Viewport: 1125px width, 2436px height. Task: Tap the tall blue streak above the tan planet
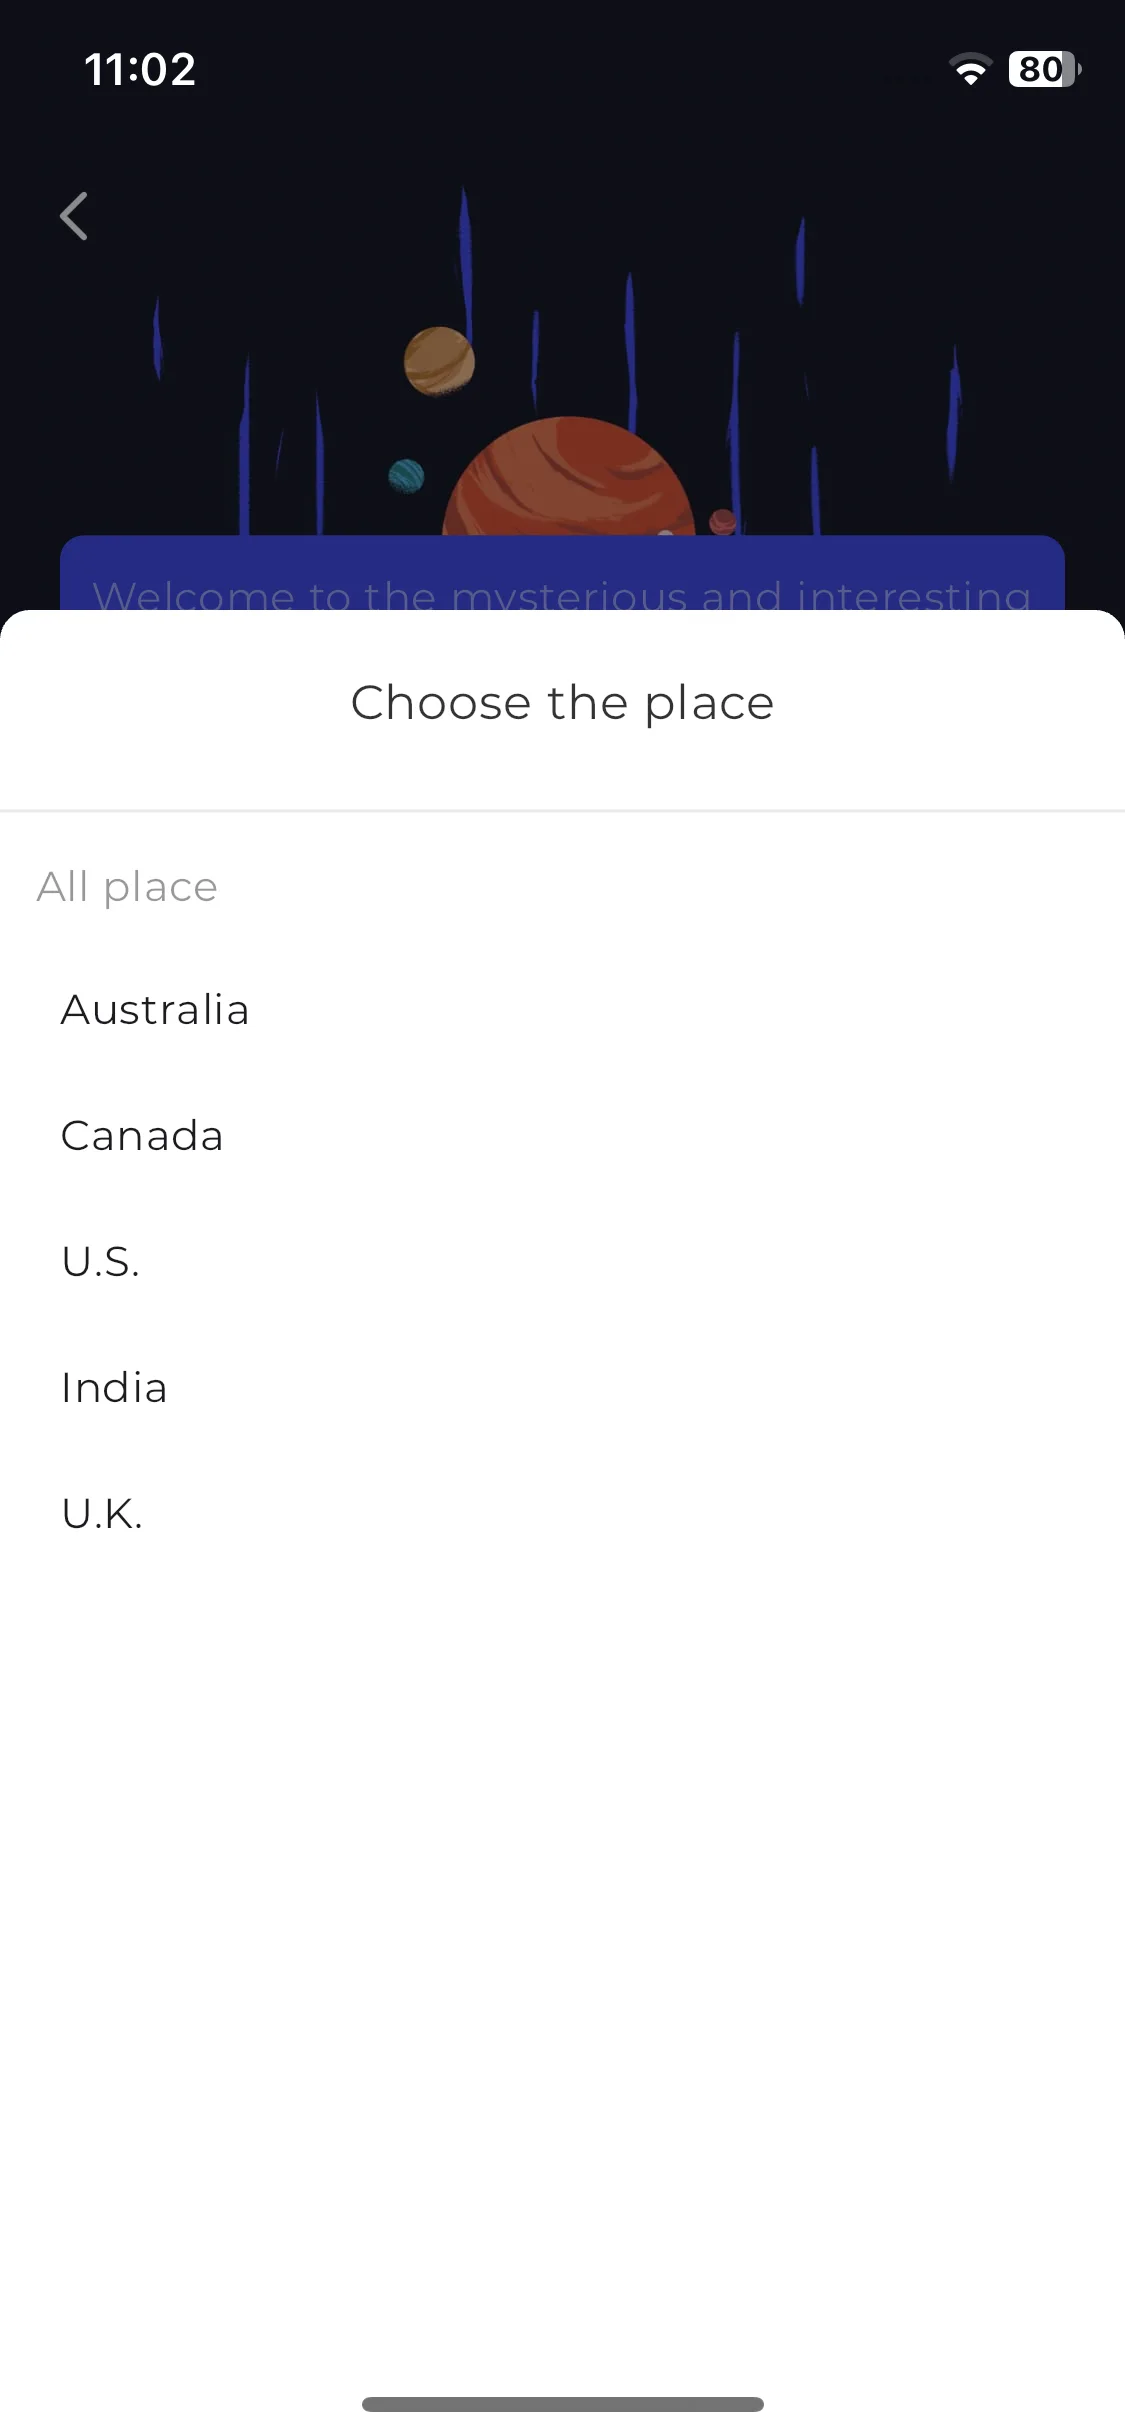(464, 260)
